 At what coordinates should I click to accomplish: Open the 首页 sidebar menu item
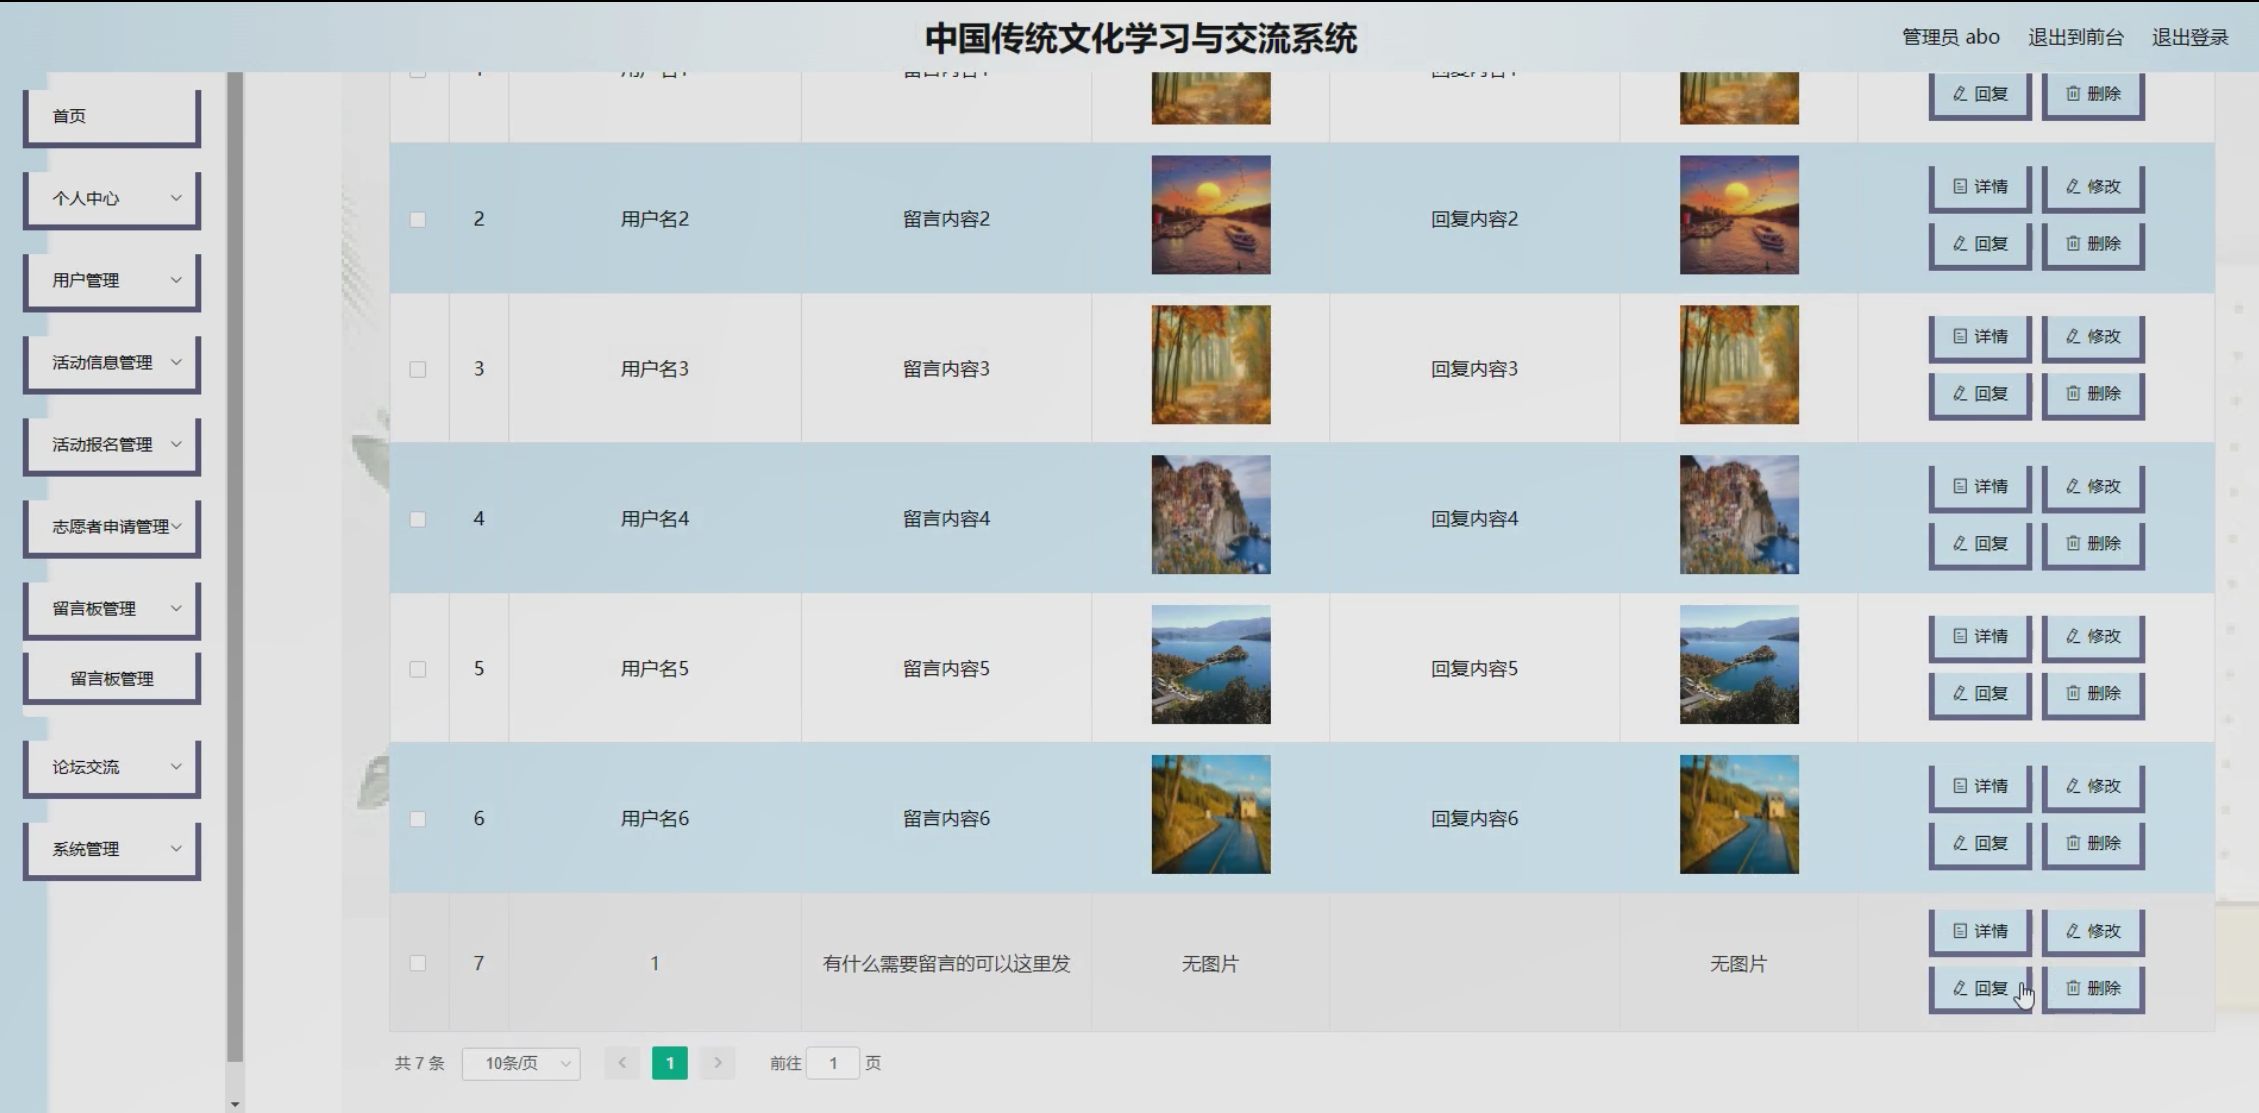click(112, 116)
